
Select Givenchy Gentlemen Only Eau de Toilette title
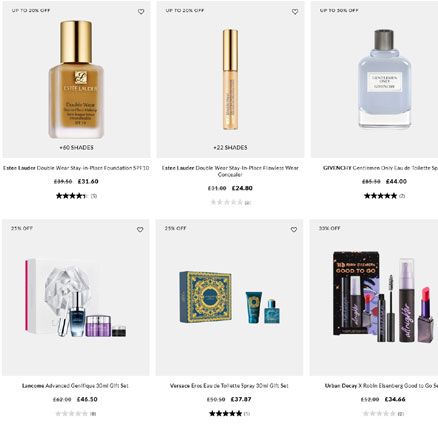pos(380,168)
